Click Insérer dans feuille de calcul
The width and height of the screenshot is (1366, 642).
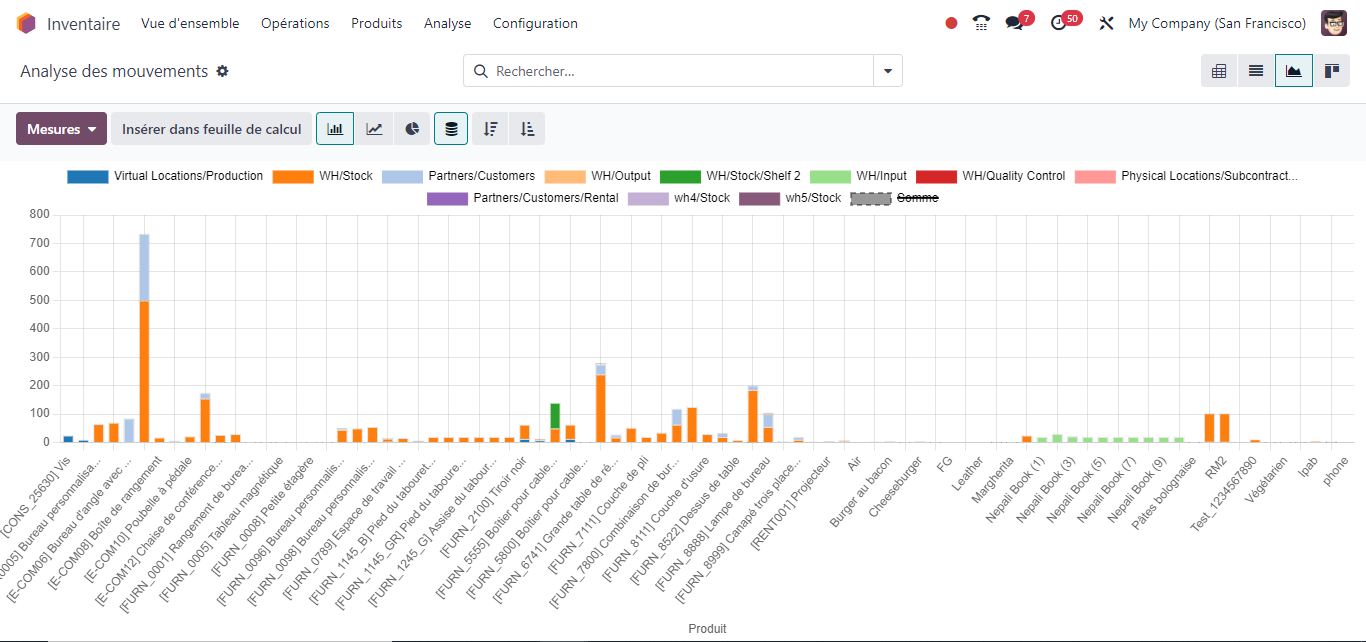211,129
